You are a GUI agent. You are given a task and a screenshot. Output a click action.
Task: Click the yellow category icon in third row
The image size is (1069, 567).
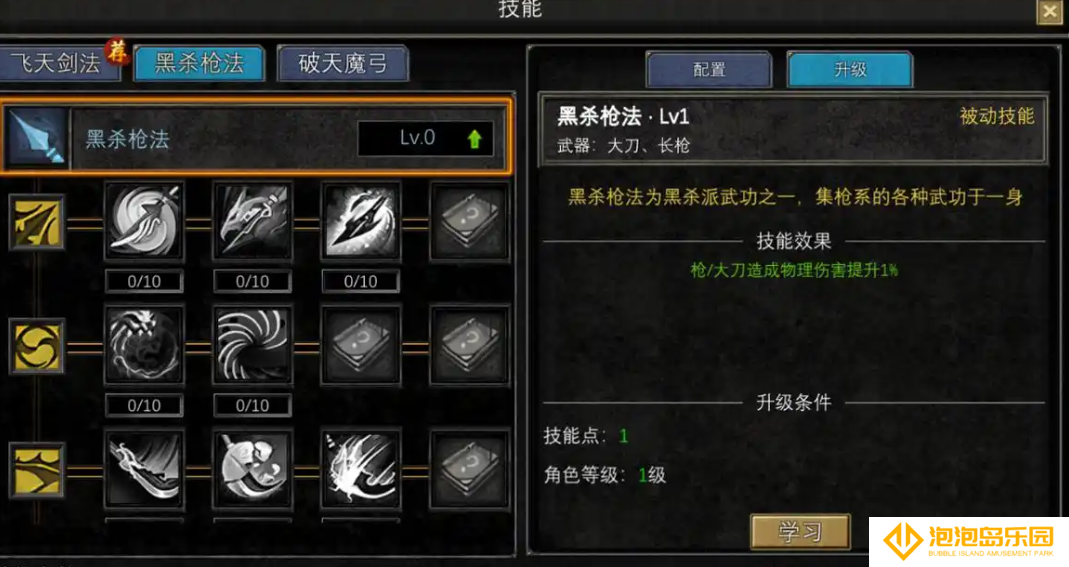tap(37, 470)
